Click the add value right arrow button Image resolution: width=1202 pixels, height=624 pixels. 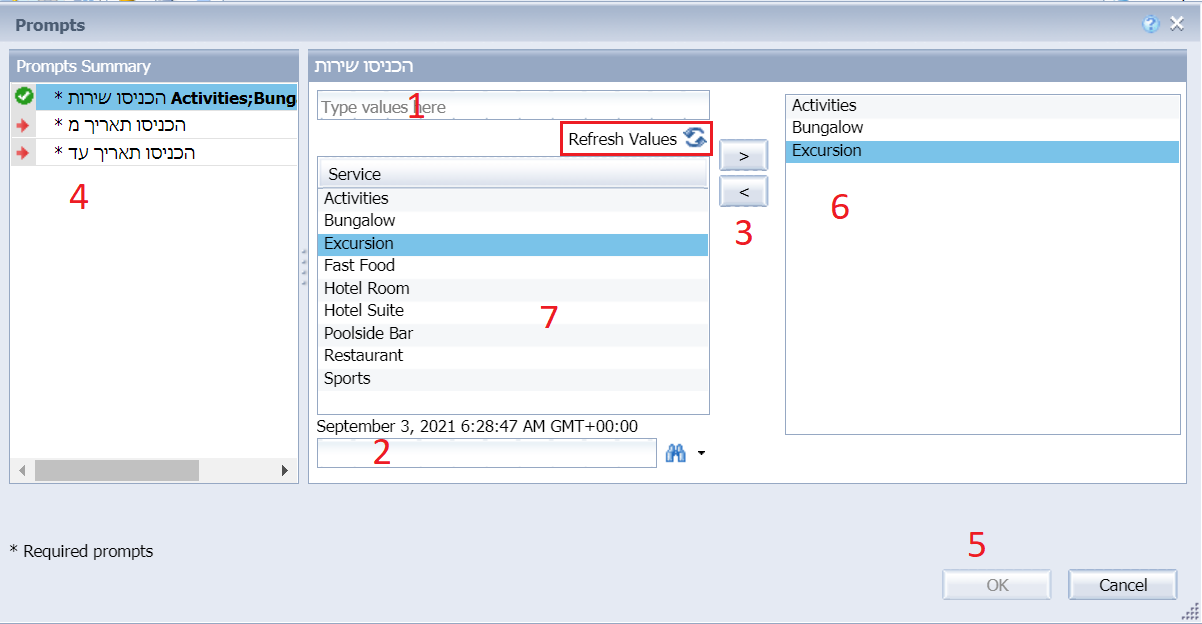(743, 156)
